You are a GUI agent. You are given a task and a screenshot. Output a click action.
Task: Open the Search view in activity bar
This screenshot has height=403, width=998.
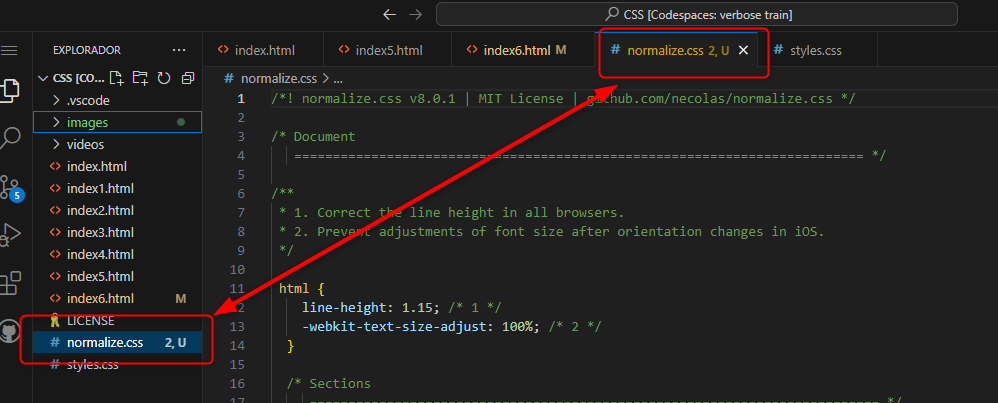click(x=10, y=138)
